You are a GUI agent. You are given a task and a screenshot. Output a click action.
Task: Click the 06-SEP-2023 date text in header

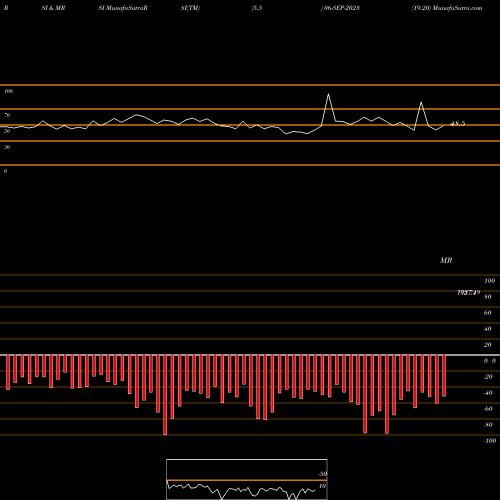[342, 8]
